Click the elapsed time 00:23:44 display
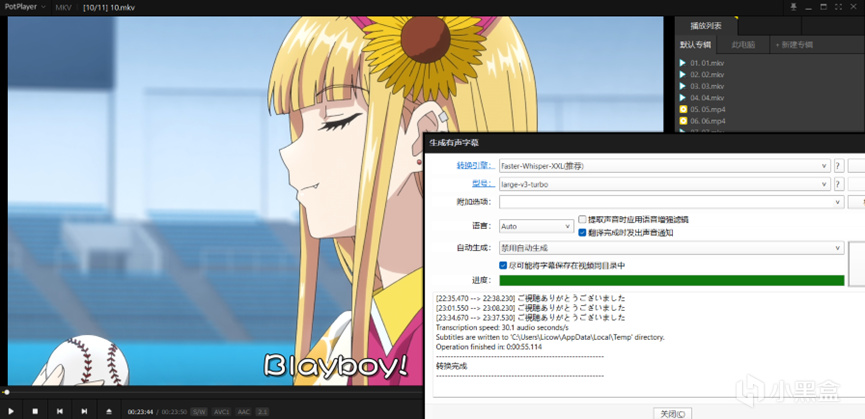Screen dimensions: 865x419 coord(140,412)
